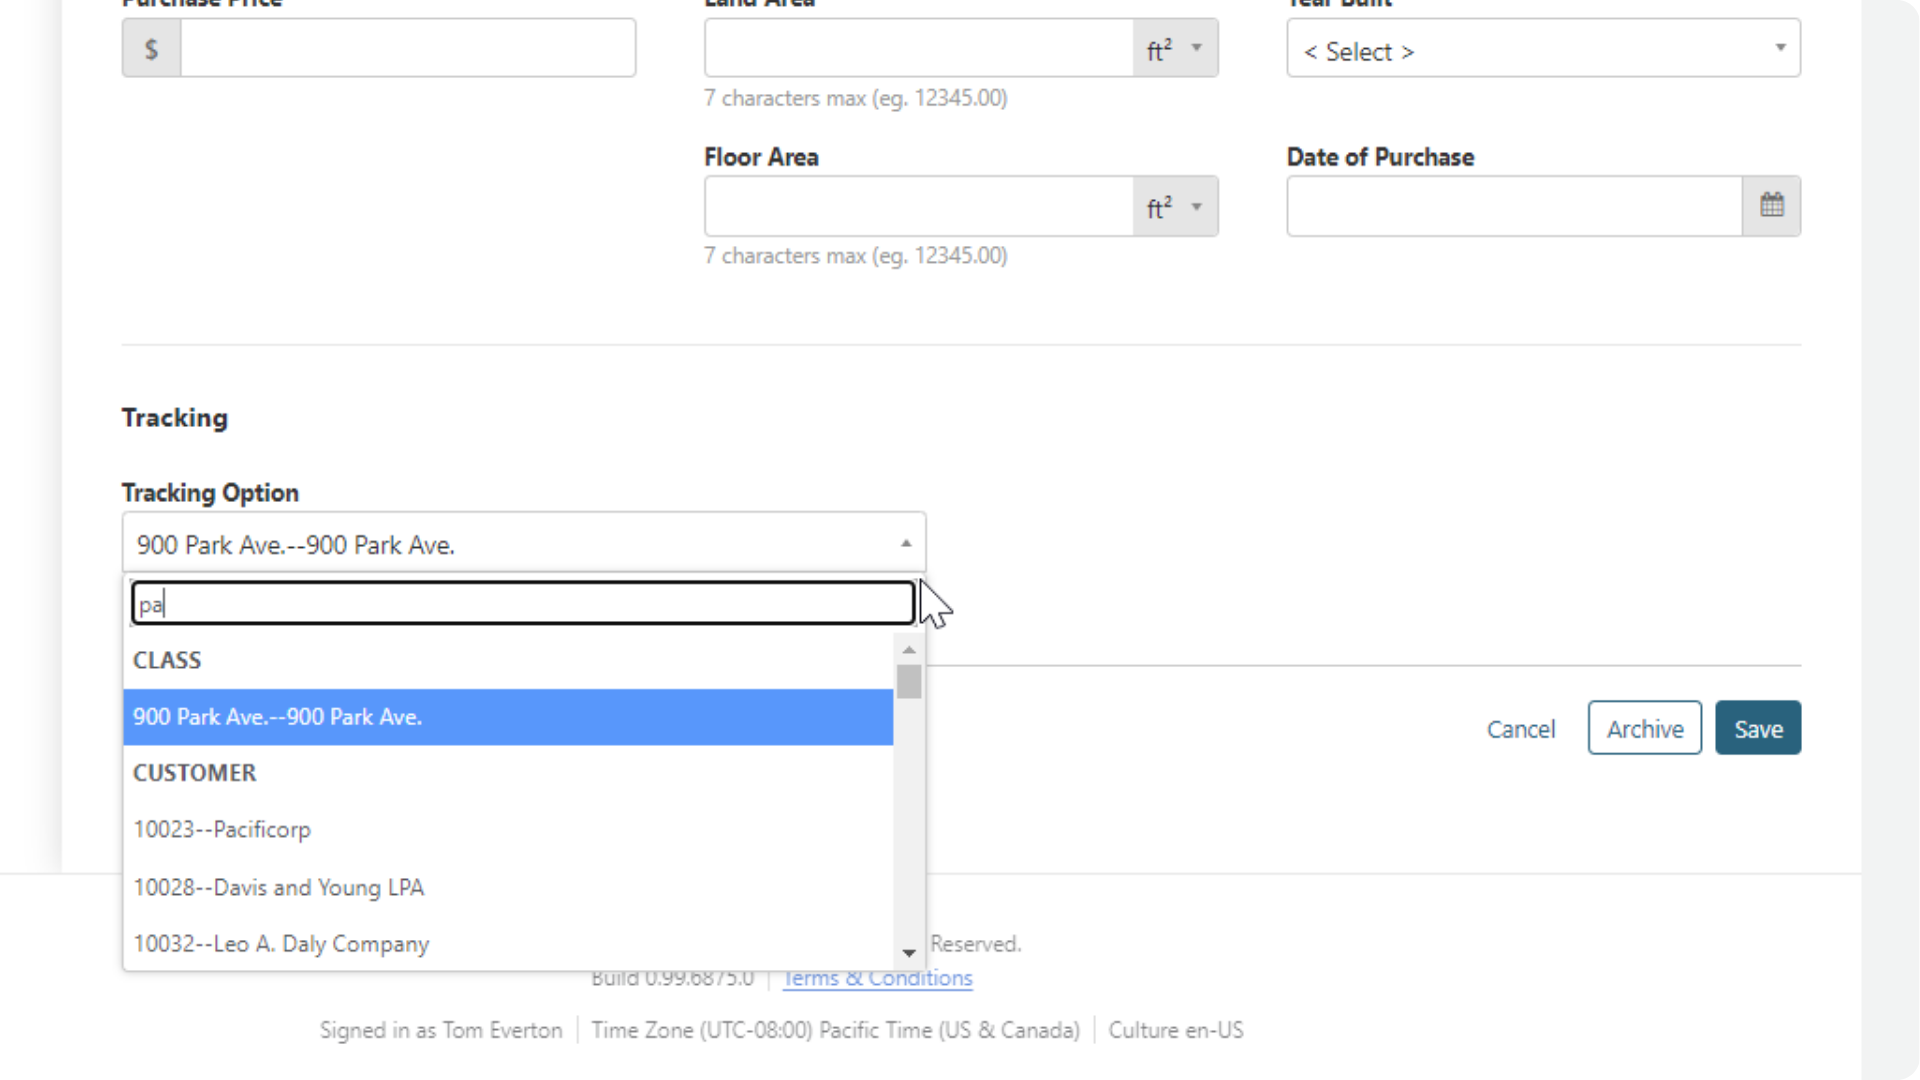Open the Land Area unit dropdown arrow
Image resolution: width=1920 pixels, height=1080 pixels.
coord(1197,47)
